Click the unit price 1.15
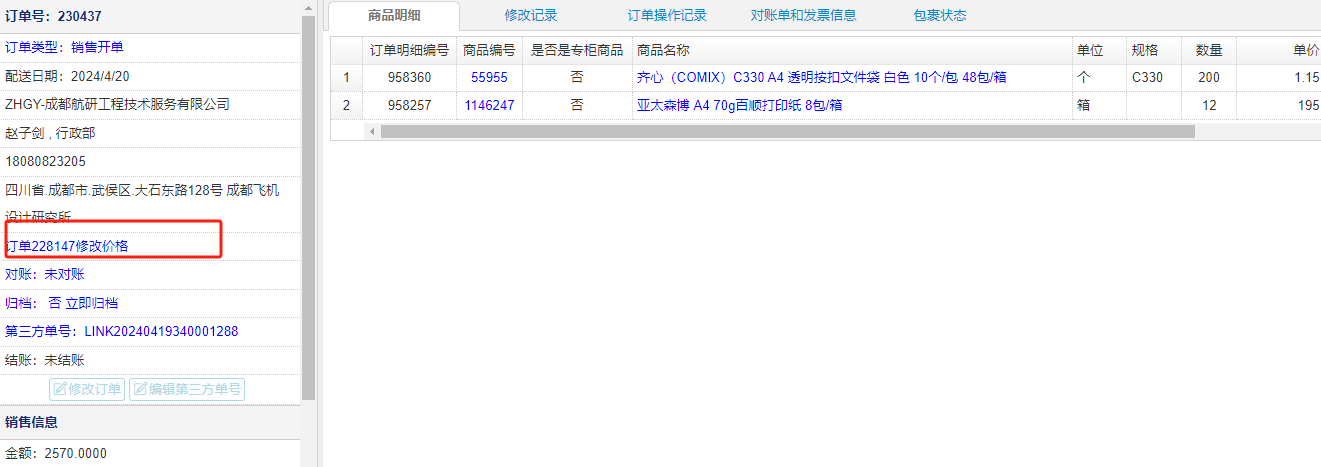 pyautogui.click(x=1306, y=77)
